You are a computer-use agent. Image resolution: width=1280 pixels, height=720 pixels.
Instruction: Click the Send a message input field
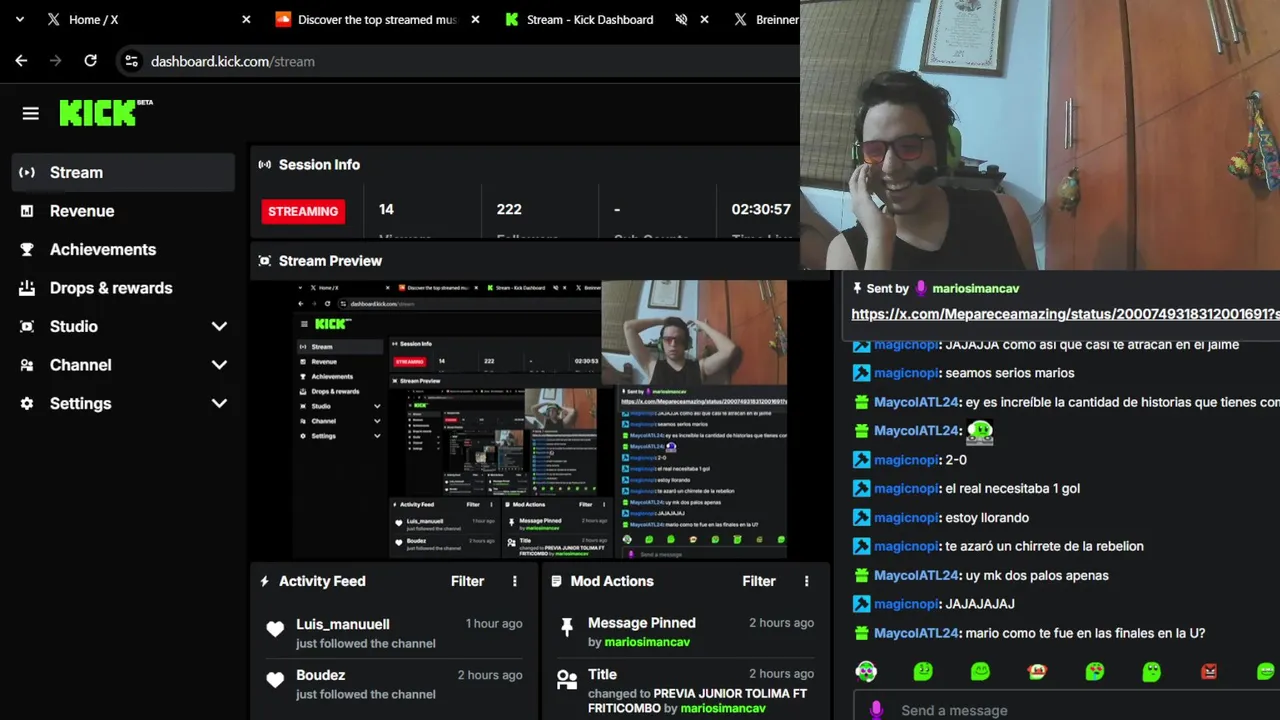point(1070,710)
